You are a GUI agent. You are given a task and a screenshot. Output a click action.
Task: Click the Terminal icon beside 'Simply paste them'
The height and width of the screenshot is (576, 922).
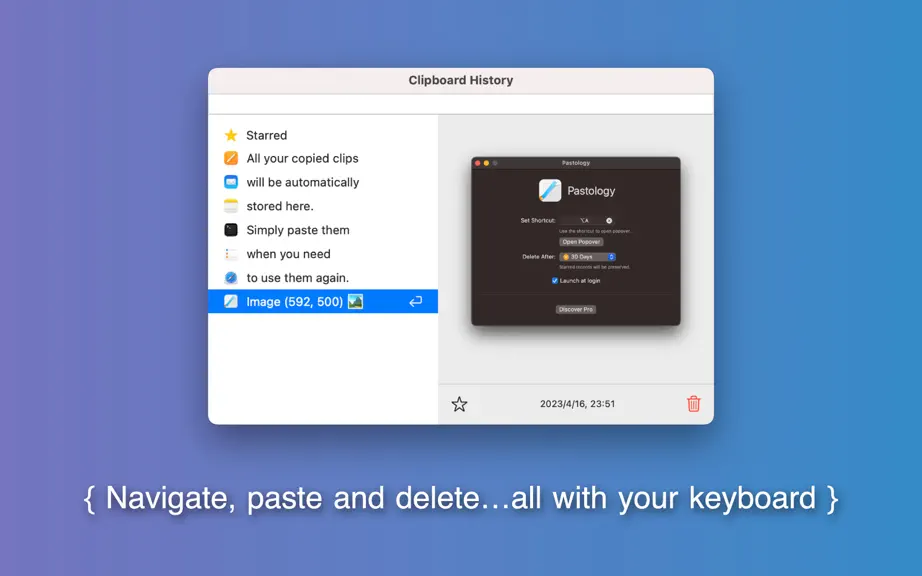coord(231,230)
